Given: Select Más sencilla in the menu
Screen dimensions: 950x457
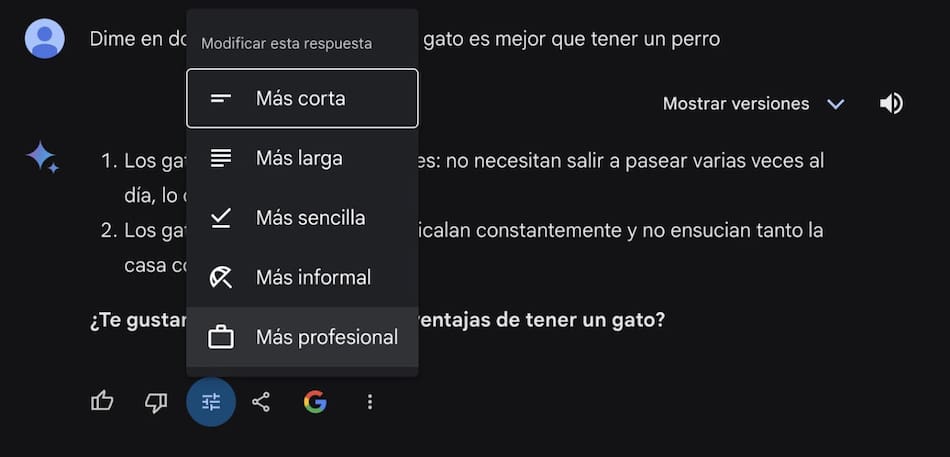Looking at the screenshot, I should [x=310, y=218].
